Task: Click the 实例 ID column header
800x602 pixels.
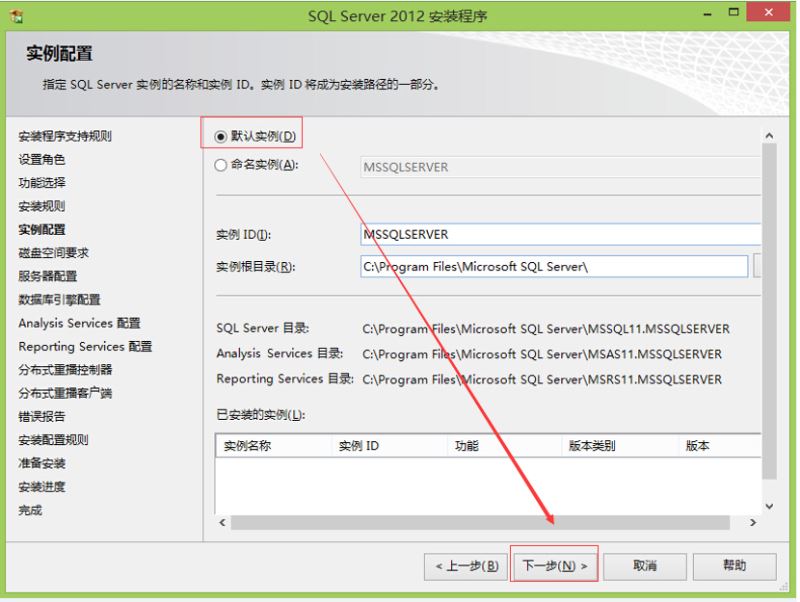Action: click(x=390, y=446)
